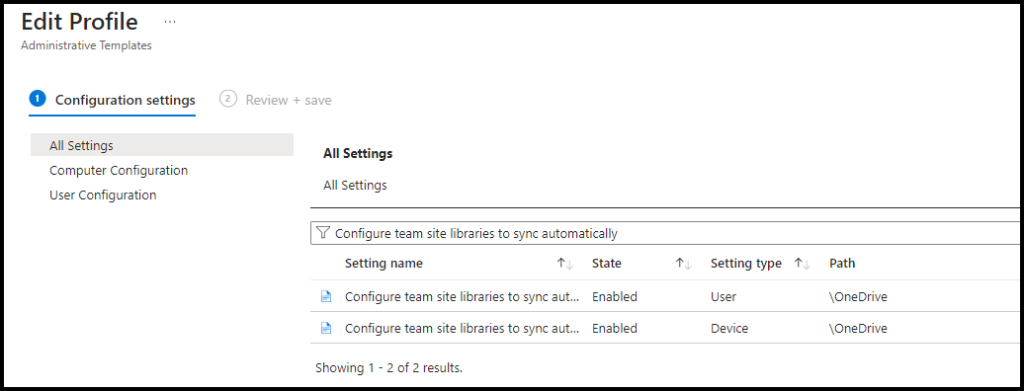Open User Configuration in the tree
The image size is (1024, 391).
[x=103, y=195]
